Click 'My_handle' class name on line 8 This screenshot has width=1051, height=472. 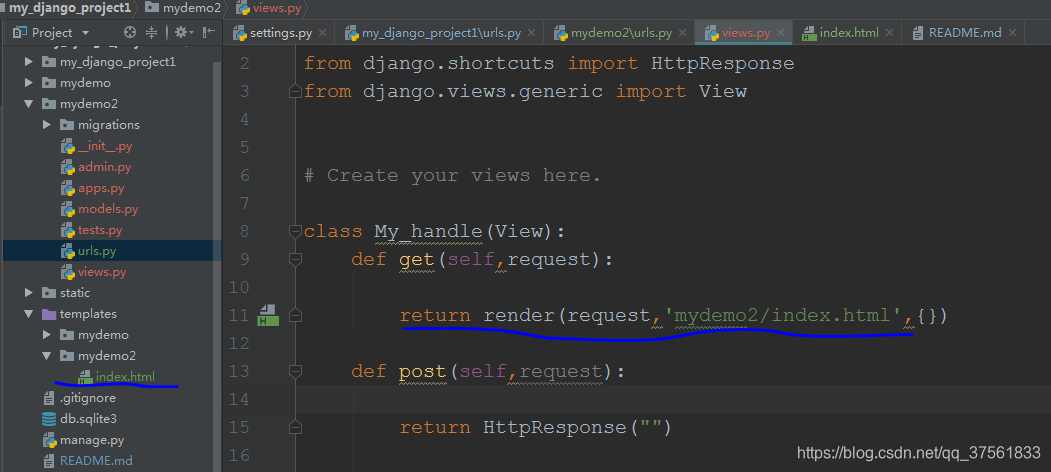tap(428, 231)
